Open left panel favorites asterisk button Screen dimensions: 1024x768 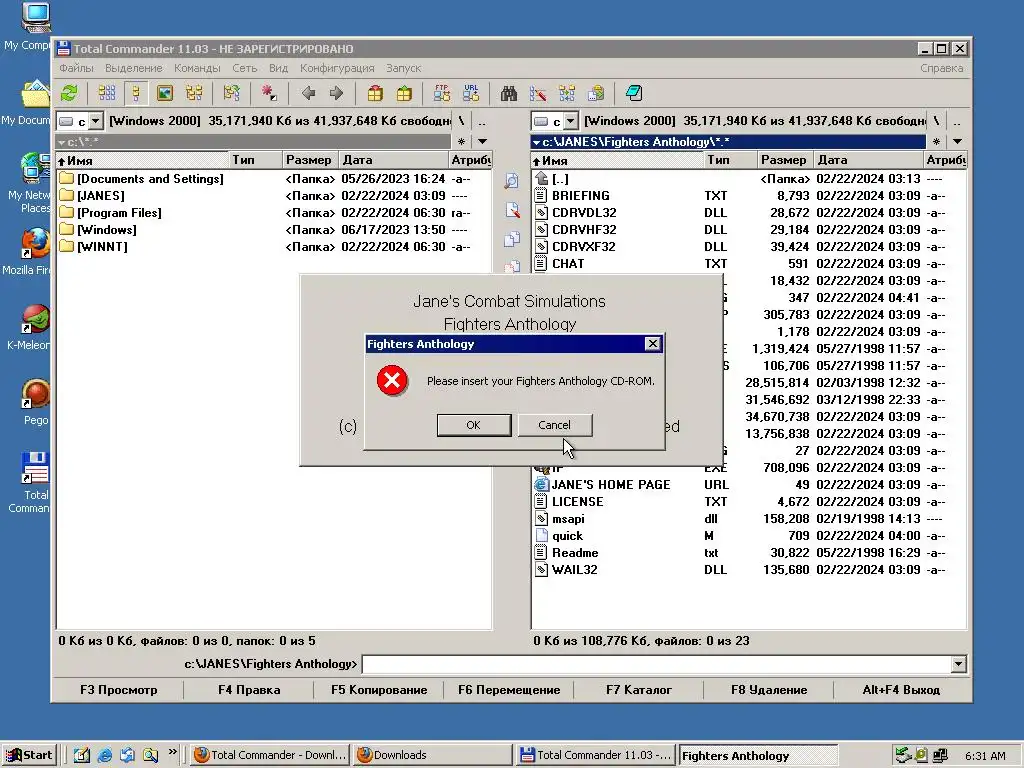[461, 142]
